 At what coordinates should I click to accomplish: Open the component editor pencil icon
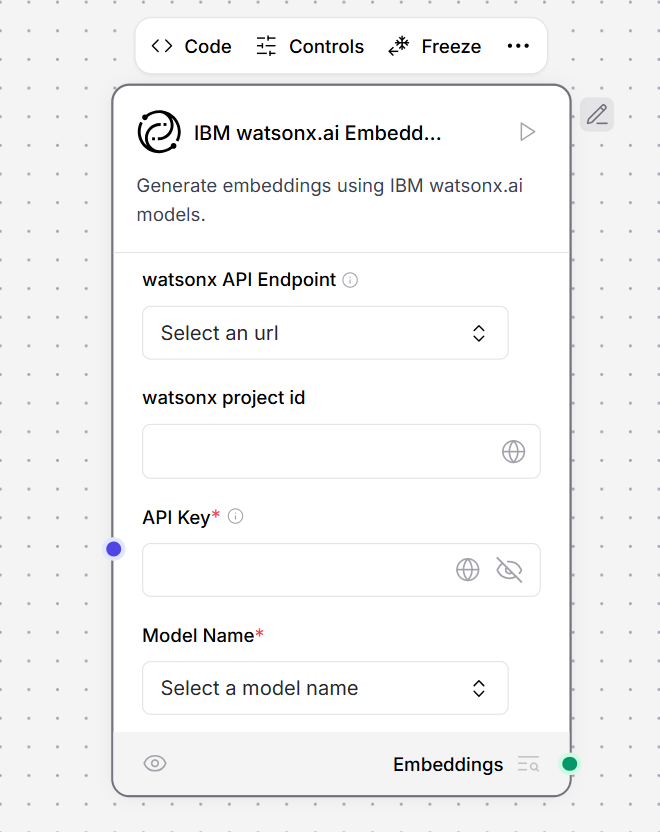pyautogui.click(x=597, y=114)
